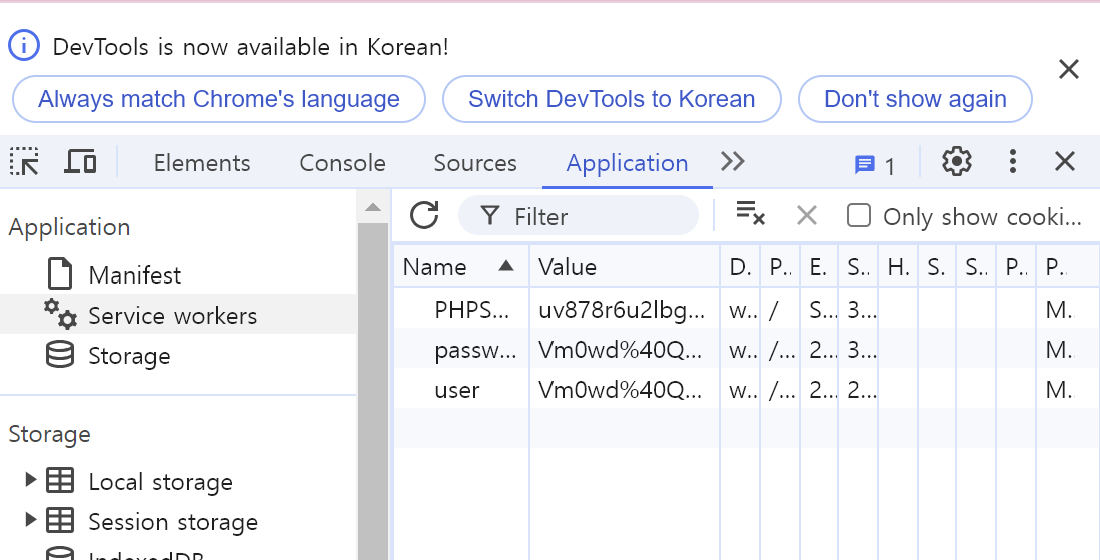The width and height of the screenshot is (1100, 560).
Task: Clear all cookies icon
Action: 750,213
